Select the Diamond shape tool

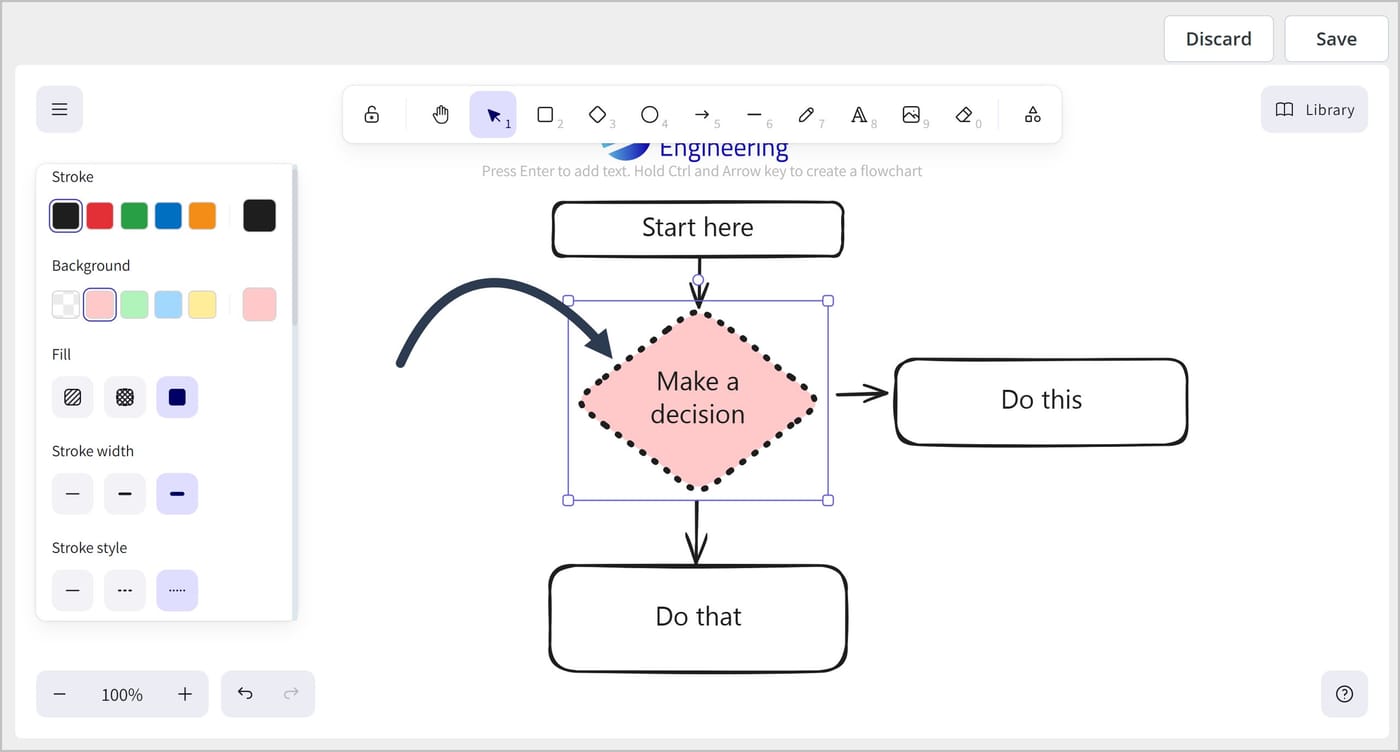[x=598, y=114]
